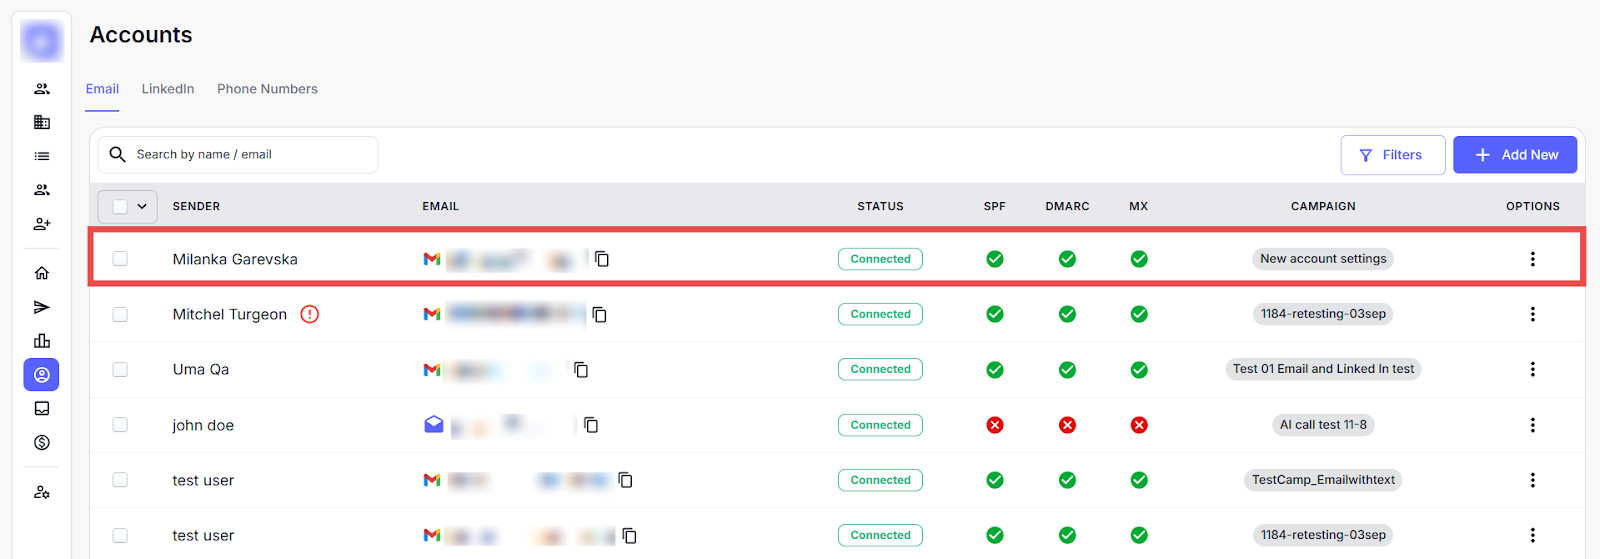Select the Milanka Garevska row checkbox
The image size is (1600, 559).
coord(120,259)
